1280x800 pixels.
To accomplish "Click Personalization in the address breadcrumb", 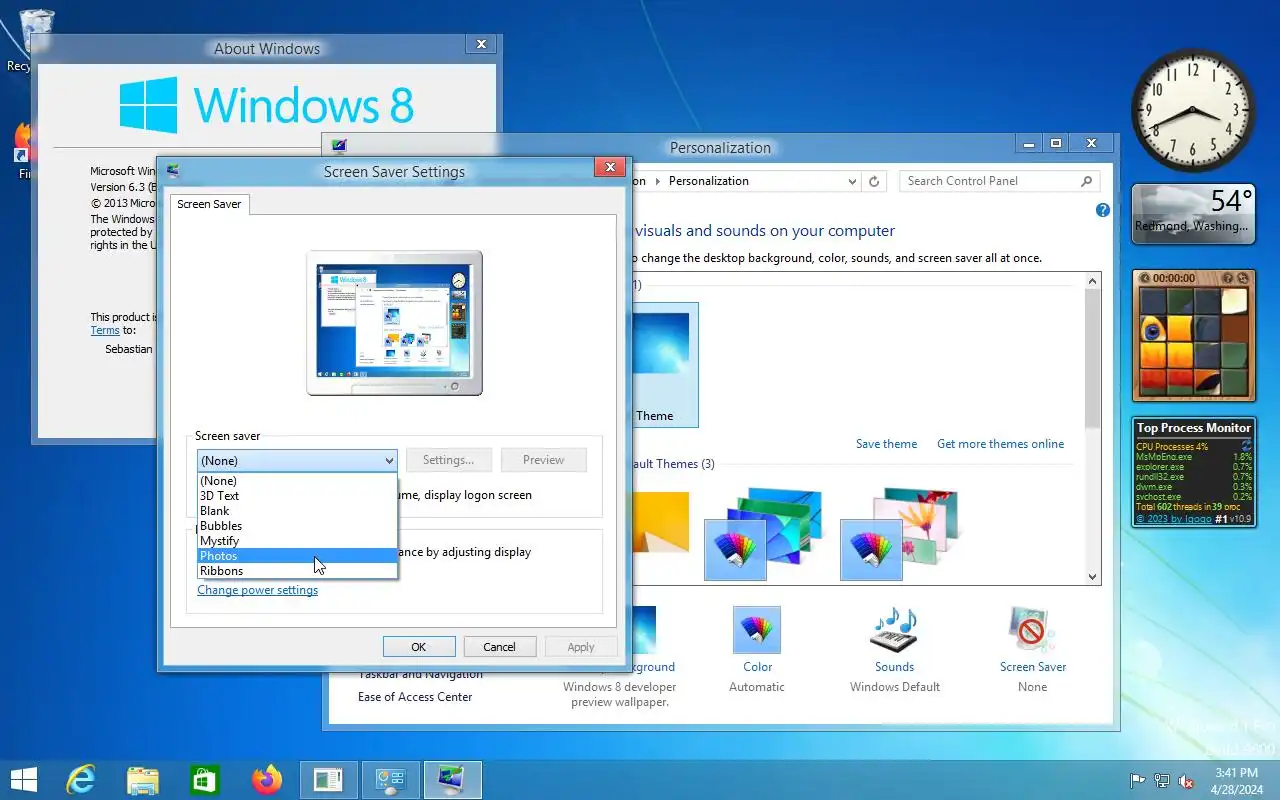I will [x=709, y=181].
